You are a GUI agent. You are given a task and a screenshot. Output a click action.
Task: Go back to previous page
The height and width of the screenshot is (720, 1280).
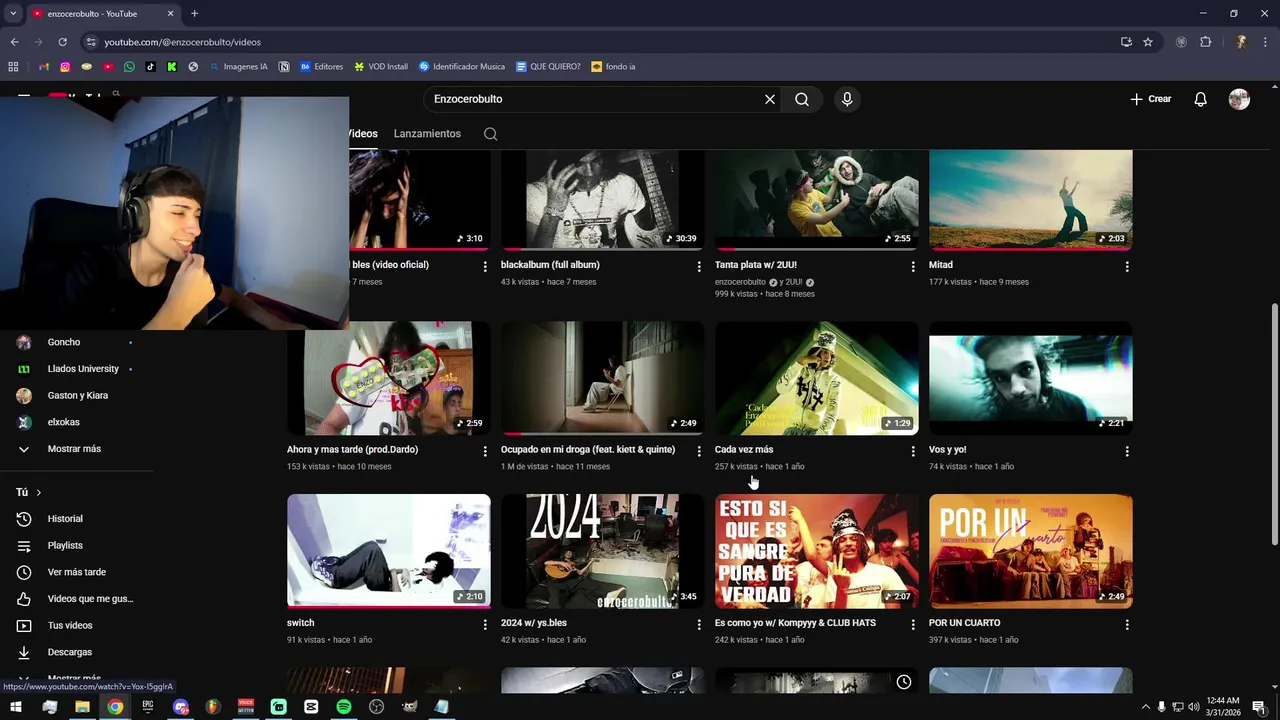click(14, 42)
